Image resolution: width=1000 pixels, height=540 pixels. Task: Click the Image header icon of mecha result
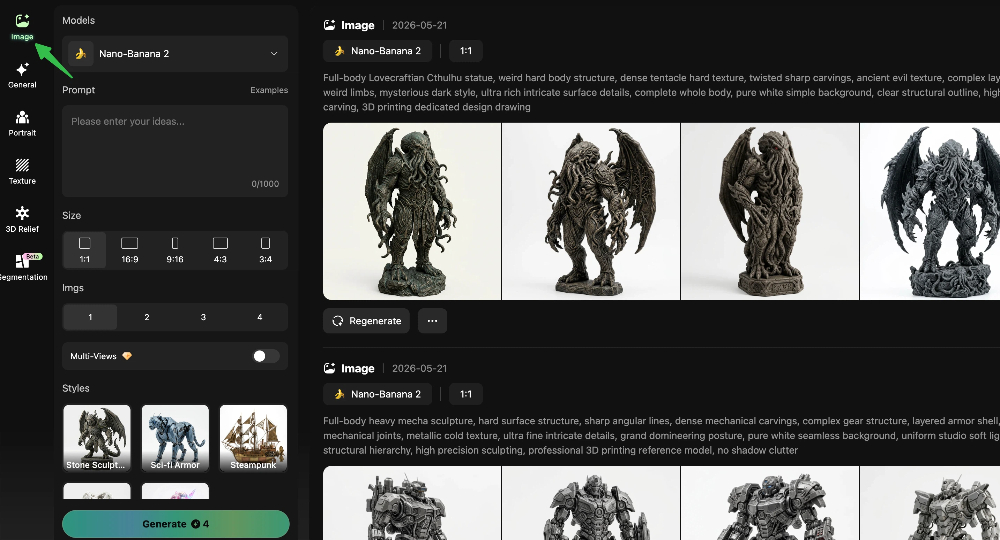[x=330, y=369]
